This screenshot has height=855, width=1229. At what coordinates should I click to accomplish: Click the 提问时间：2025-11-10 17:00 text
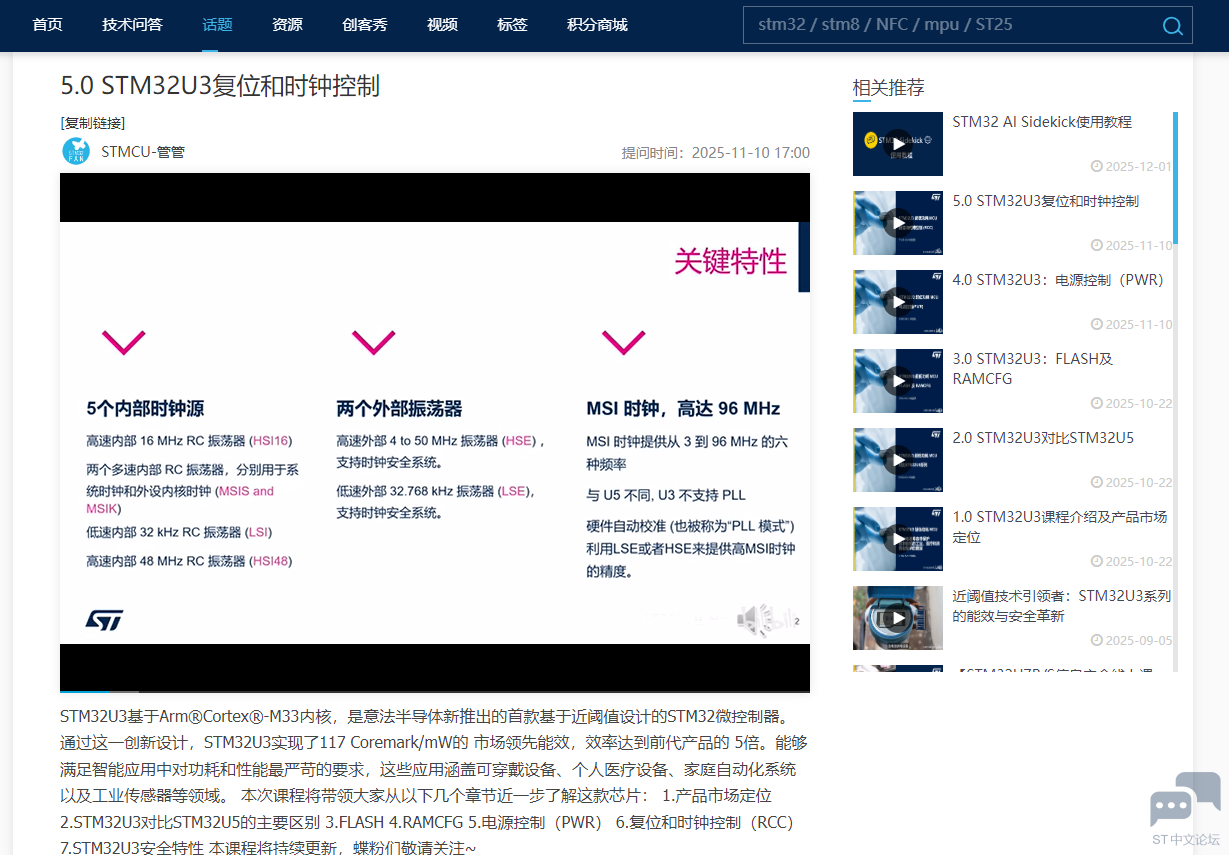[716, 153]
